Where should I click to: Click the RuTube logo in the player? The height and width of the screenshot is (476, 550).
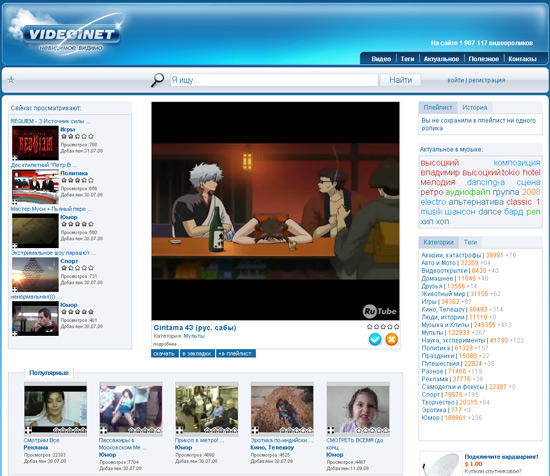point(380,311)
